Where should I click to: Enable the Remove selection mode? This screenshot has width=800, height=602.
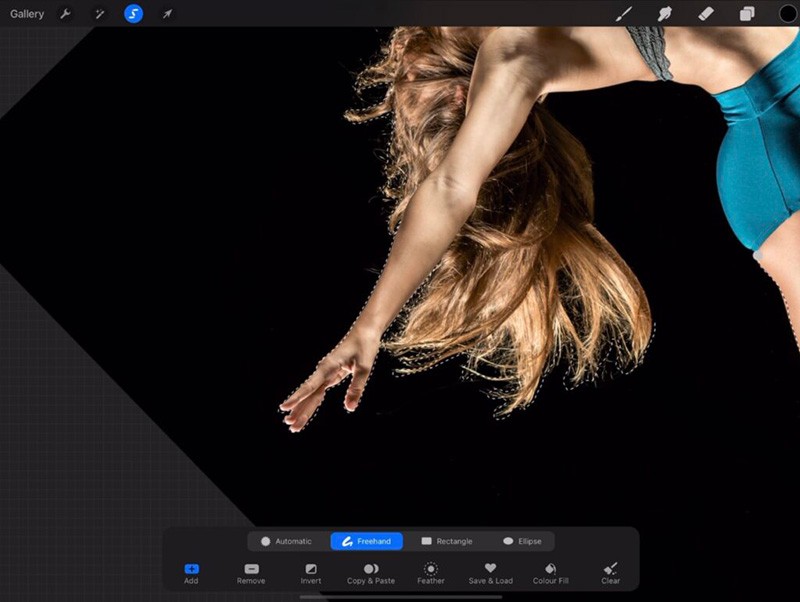[250, 573]
